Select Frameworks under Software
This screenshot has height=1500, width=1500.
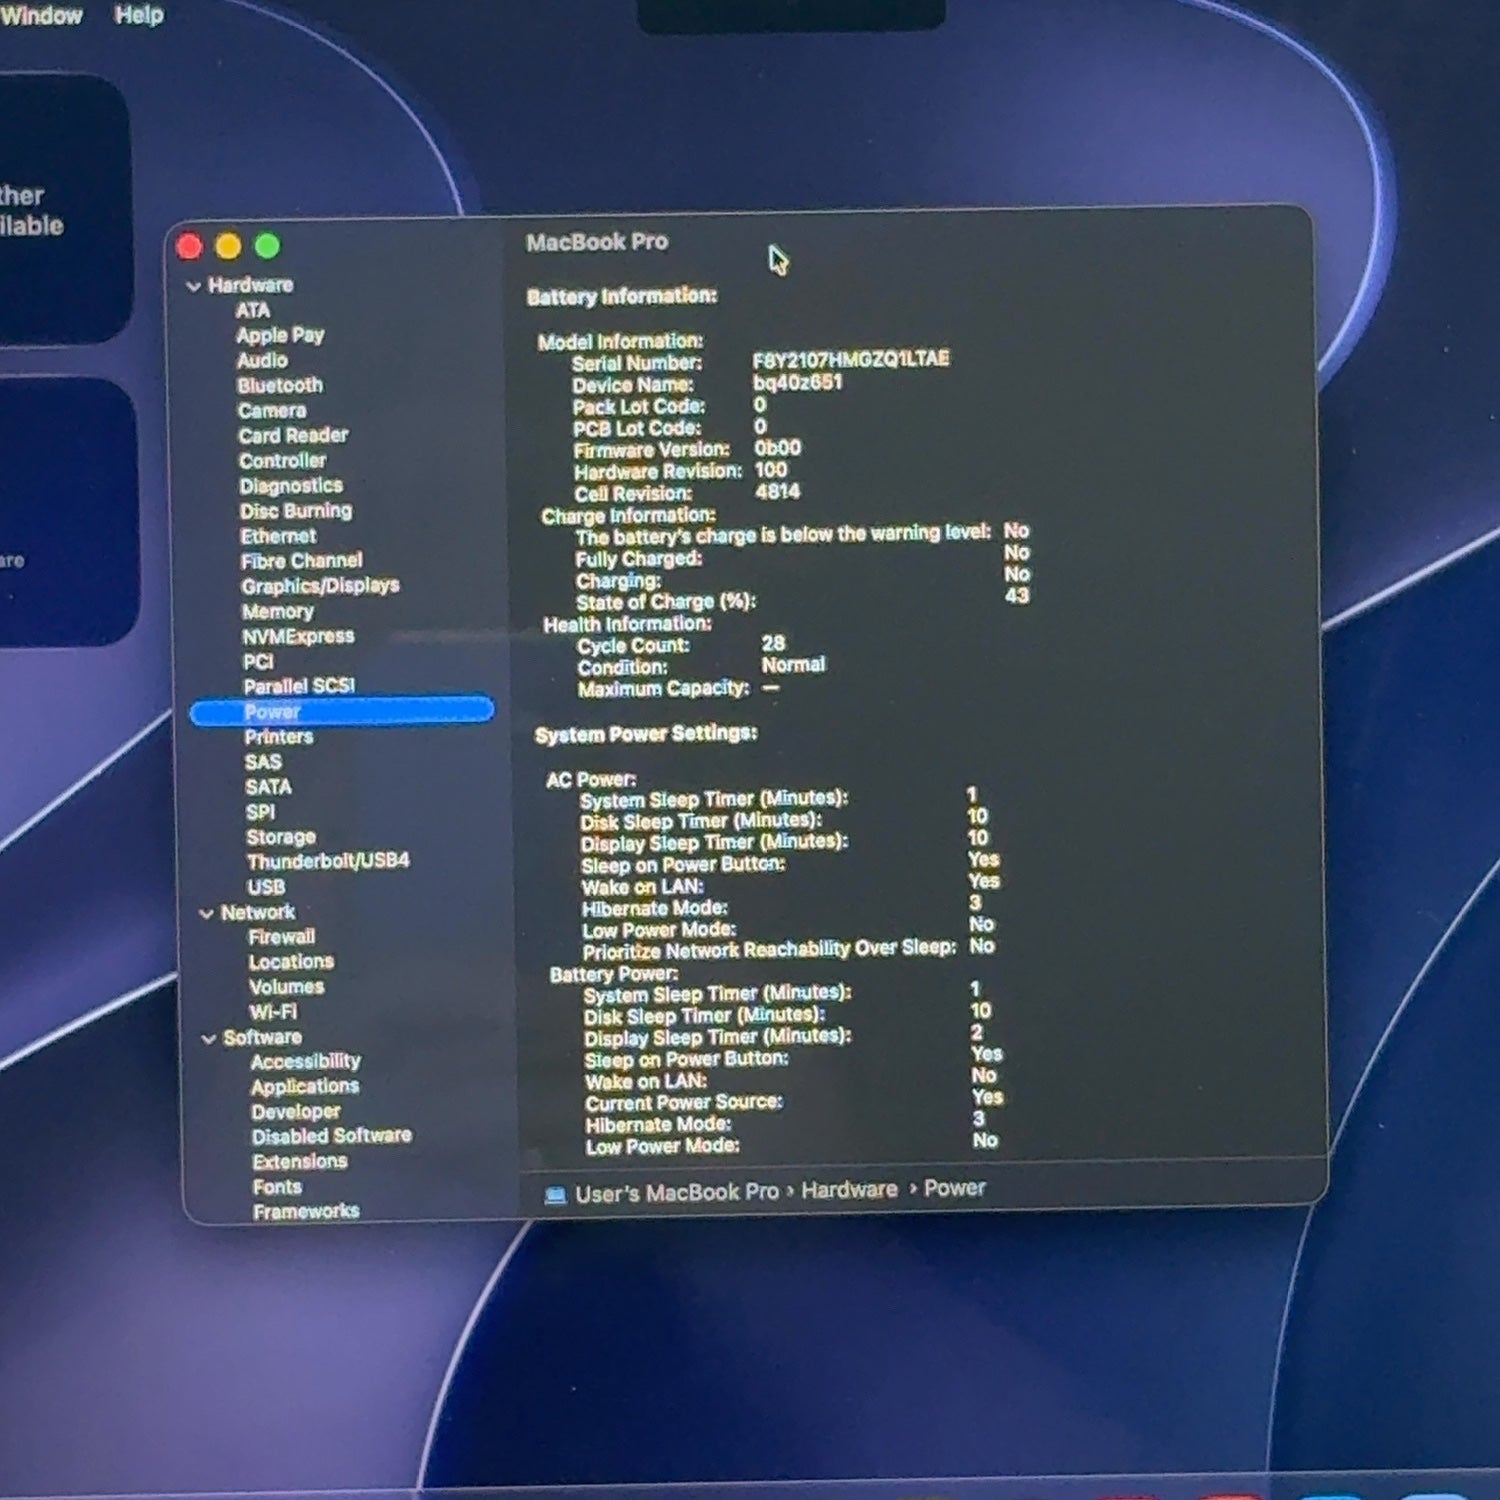(x=306, y=1212)
